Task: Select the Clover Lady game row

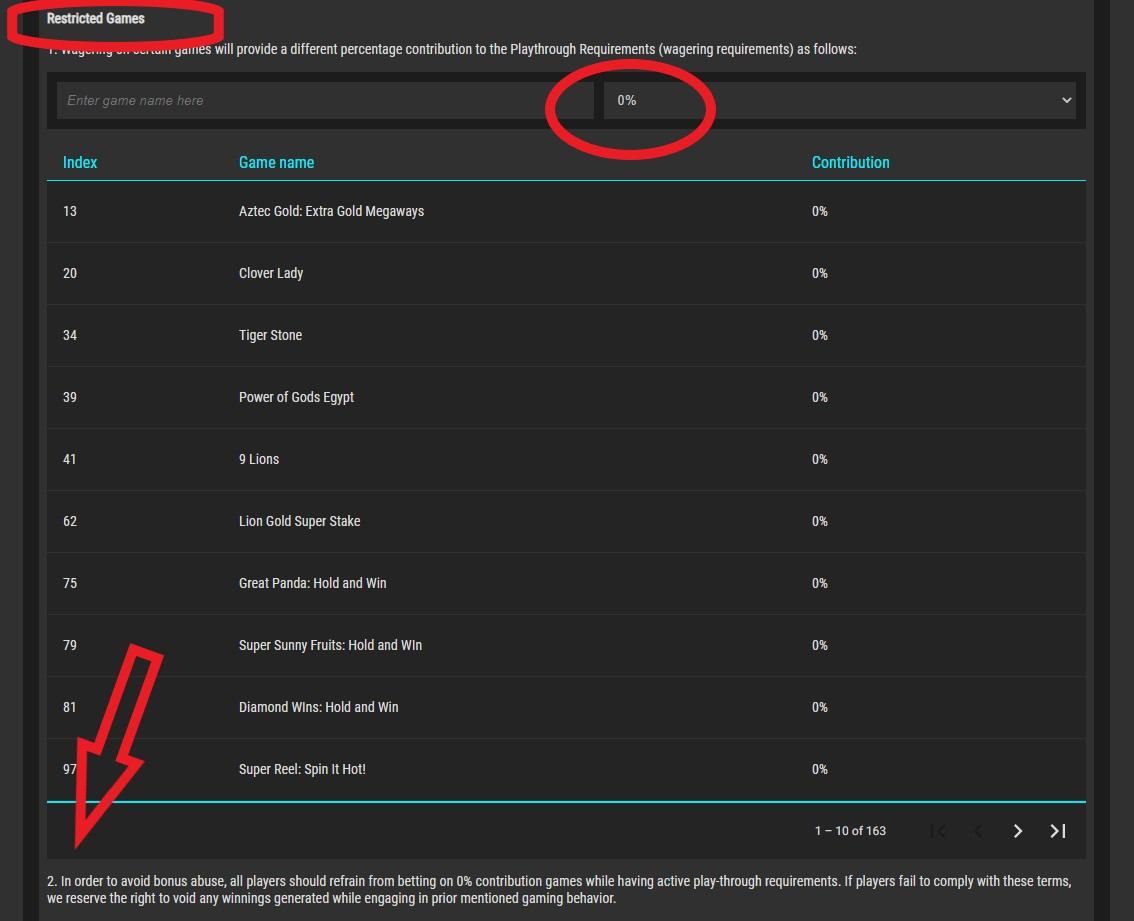Action: click(271, 273)
